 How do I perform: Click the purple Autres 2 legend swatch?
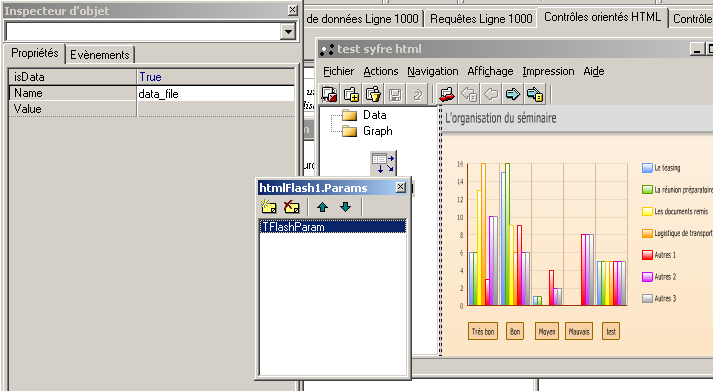pyautogui.click(x=647, y=277)
